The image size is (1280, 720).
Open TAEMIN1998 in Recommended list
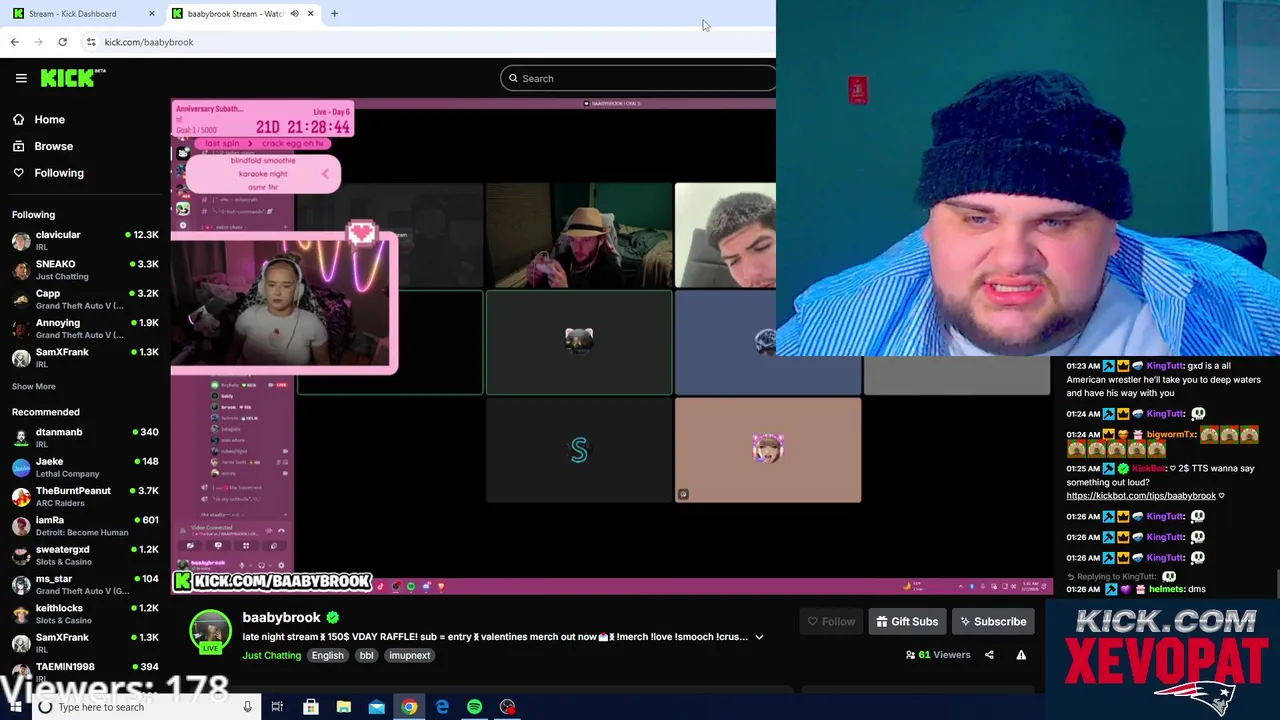(85, 672)
